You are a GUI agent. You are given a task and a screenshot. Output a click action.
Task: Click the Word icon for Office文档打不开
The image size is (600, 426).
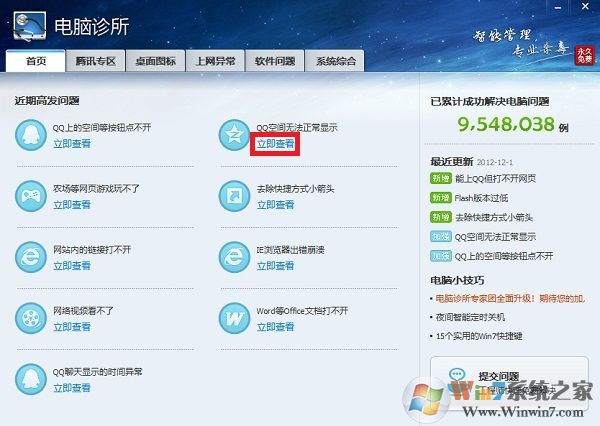[x=234, y=318]
